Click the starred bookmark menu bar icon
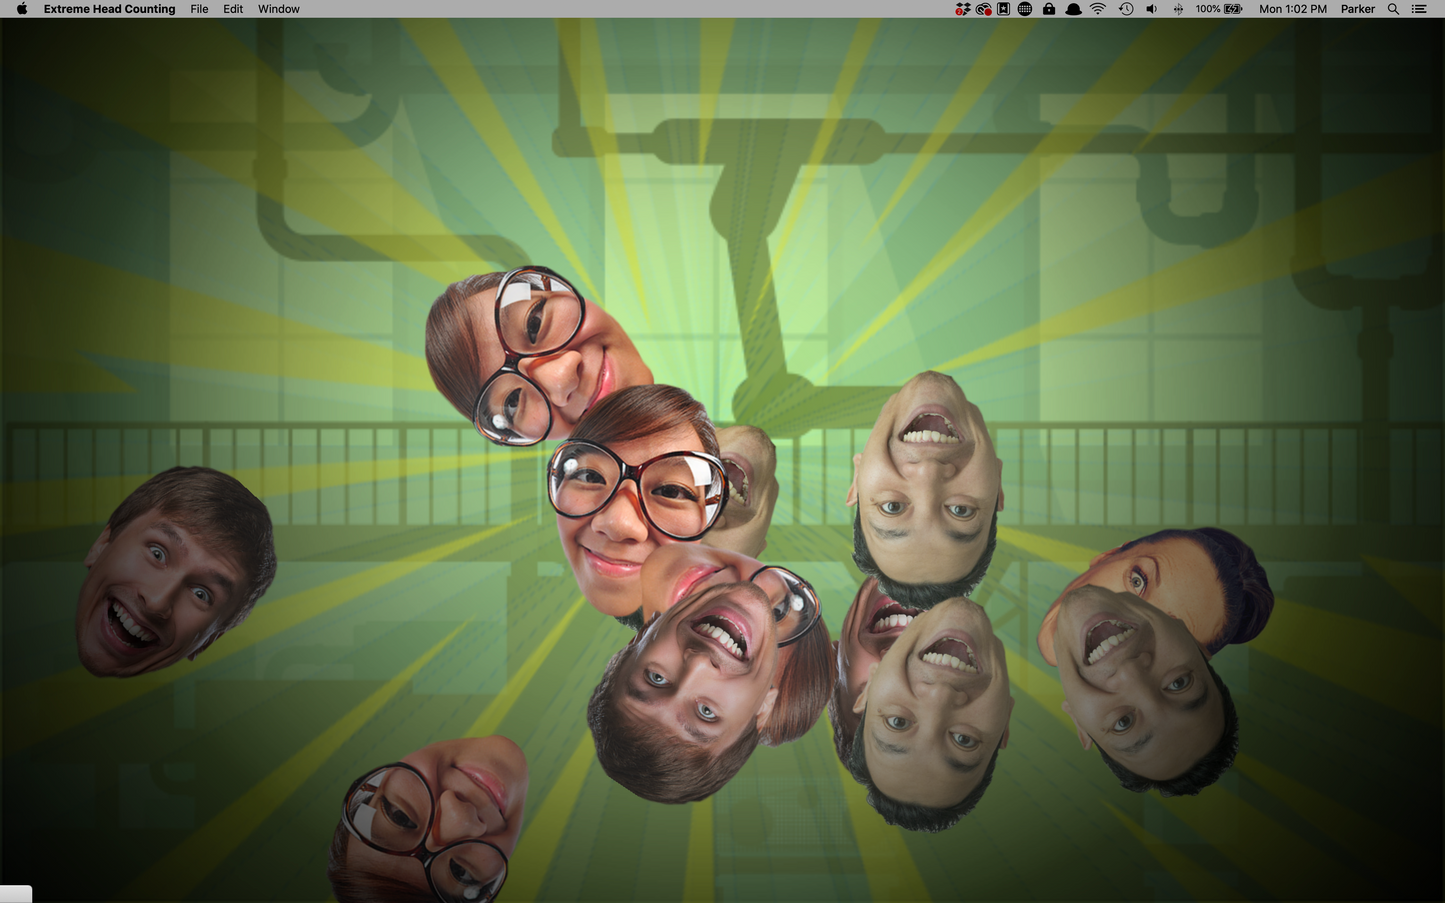The height and width of the screenshot is (903, 1445). click(1004, 9)
